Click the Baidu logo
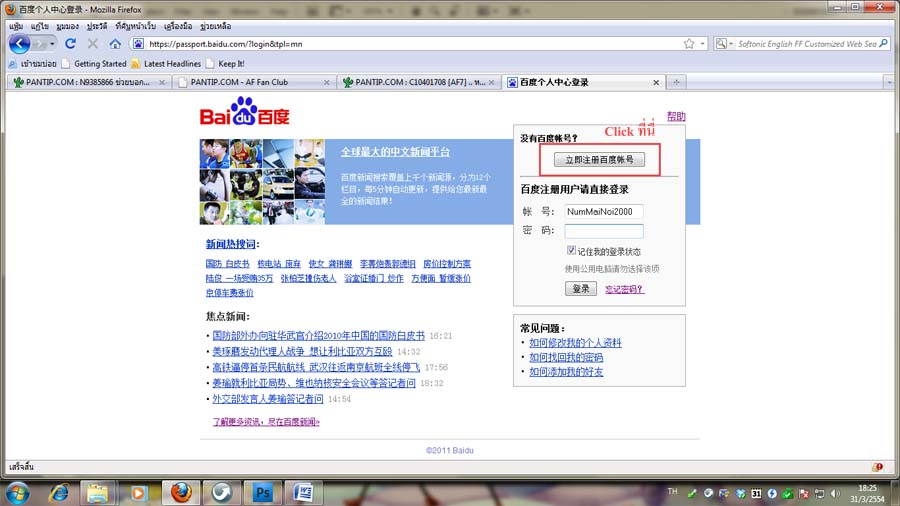The image size is (900, 506). pos(245,112)
